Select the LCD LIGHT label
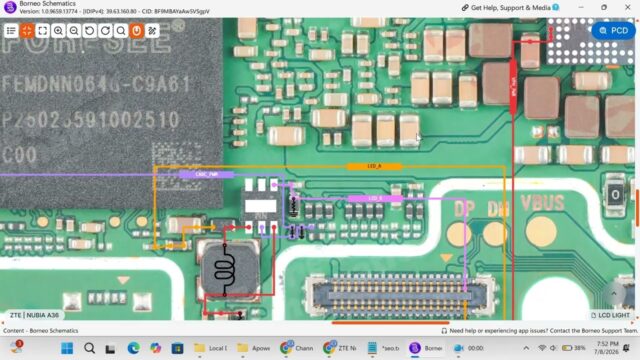 [610, 315]
